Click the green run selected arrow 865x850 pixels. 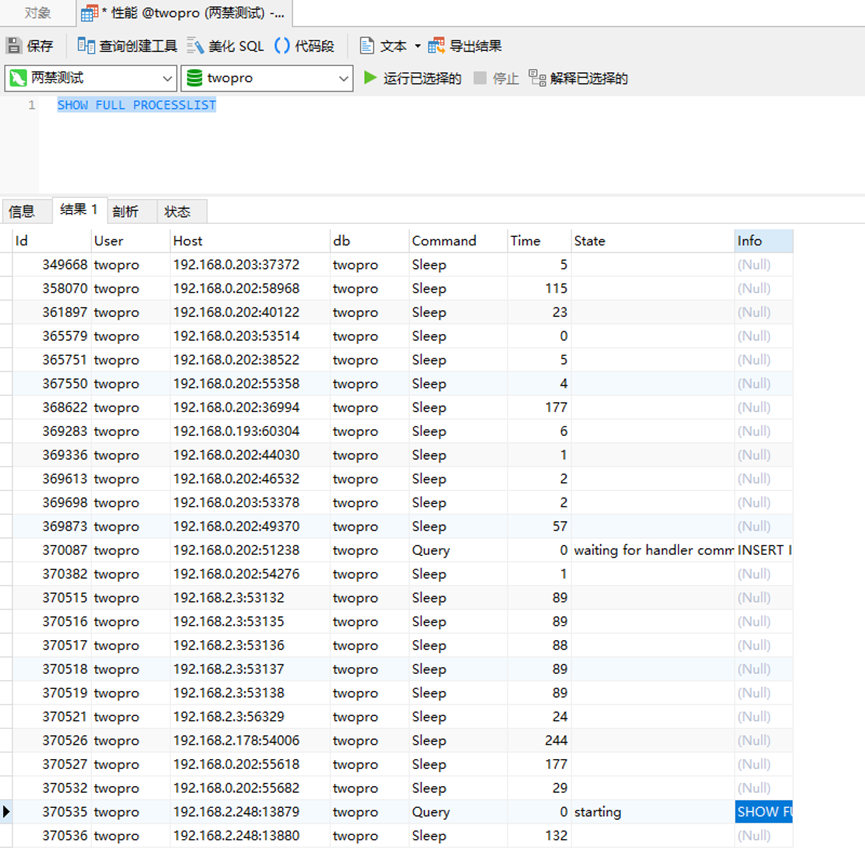tap(370, 78)
